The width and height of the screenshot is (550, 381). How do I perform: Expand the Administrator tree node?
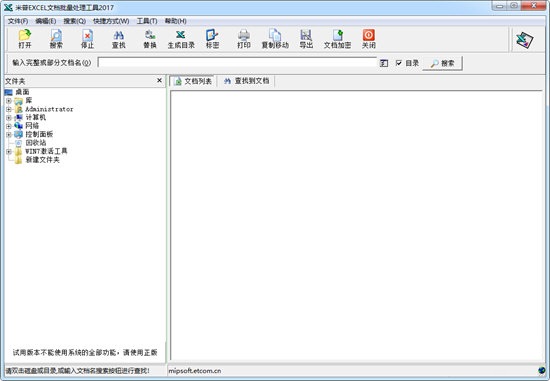pos(9,109)
